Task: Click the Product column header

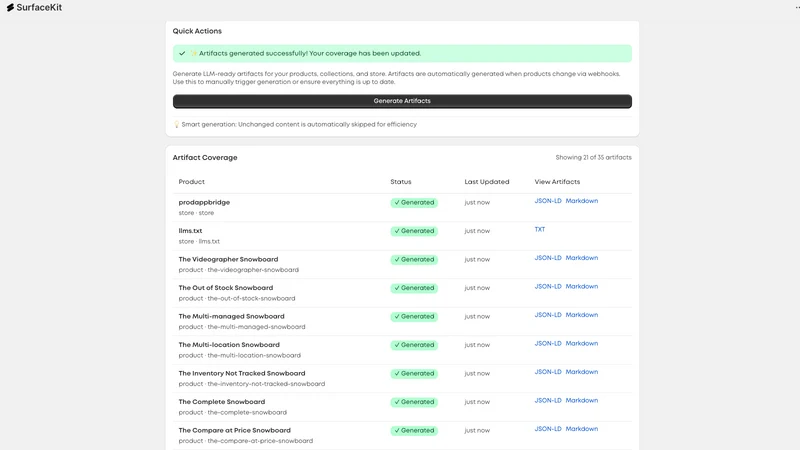Action: [x=191, y=182]
